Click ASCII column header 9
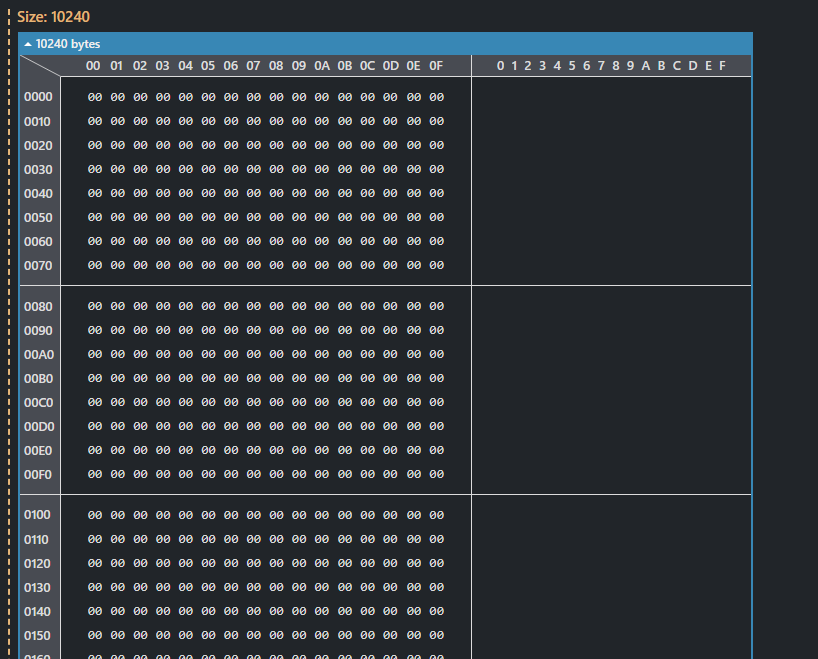Screen dimensions: 818x659 [x=631, y=66]
